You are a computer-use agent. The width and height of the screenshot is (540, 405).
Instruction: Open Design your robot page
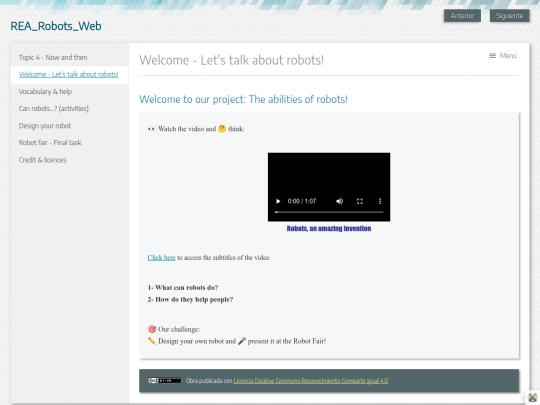pyautogui.click(x=45, y=126)
